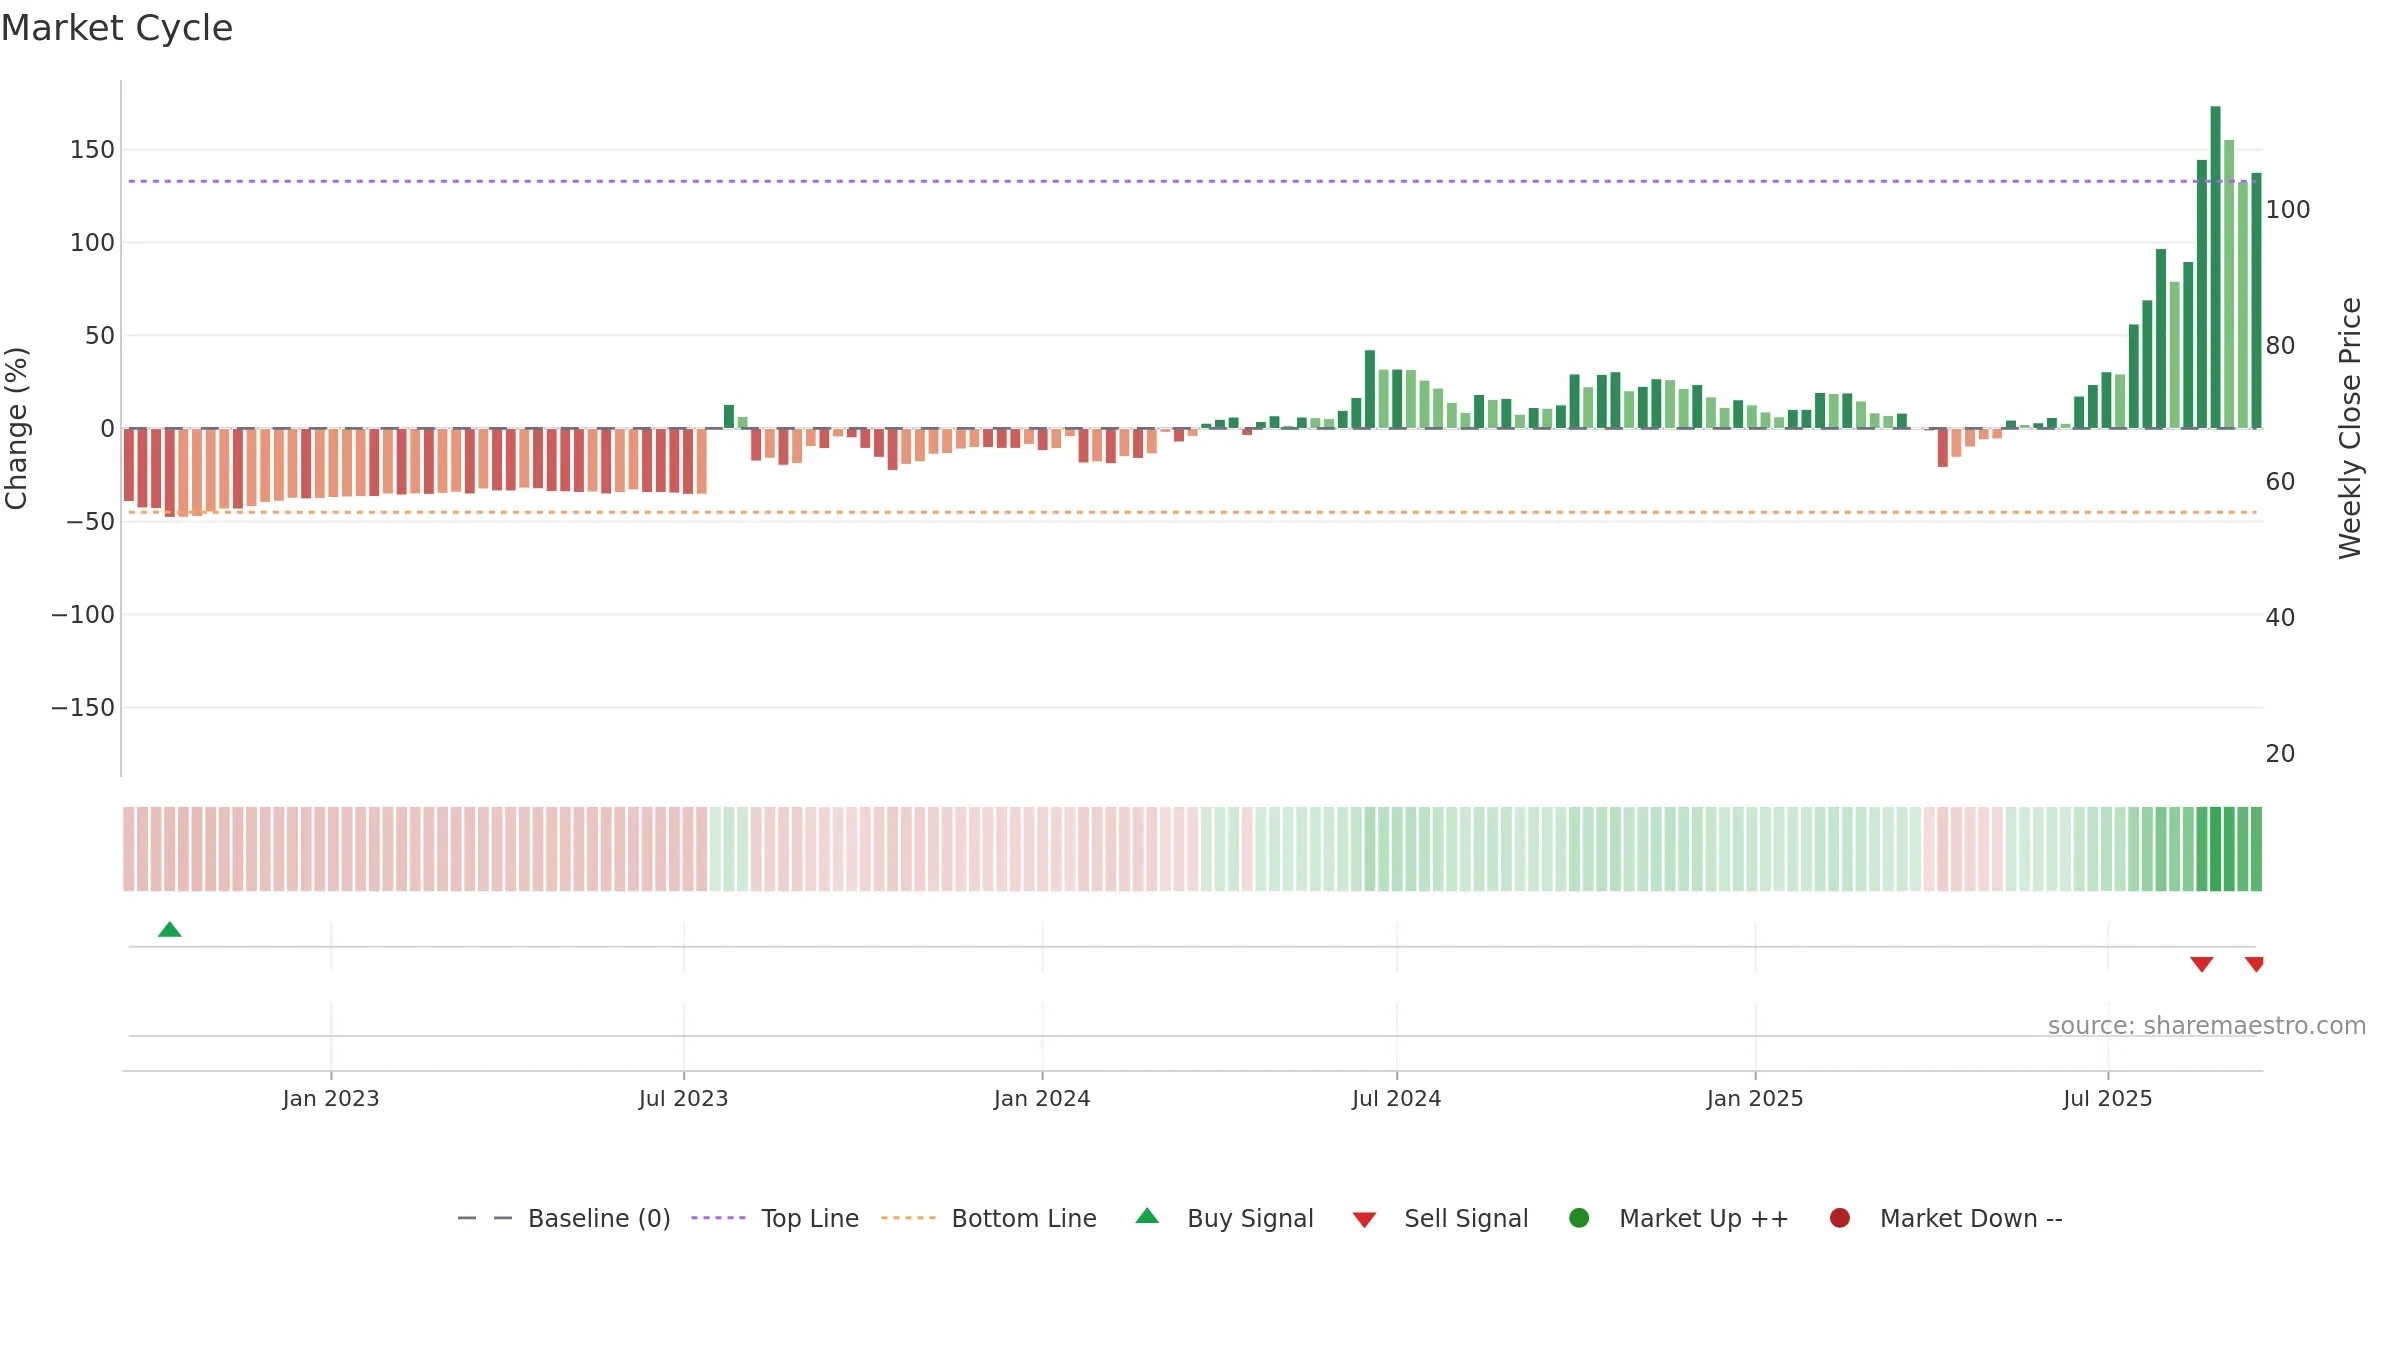The height and width of the screenshot is (1350, 2400).
Task: Toggle Baseline (0) legend entry
Action: 564,1218
